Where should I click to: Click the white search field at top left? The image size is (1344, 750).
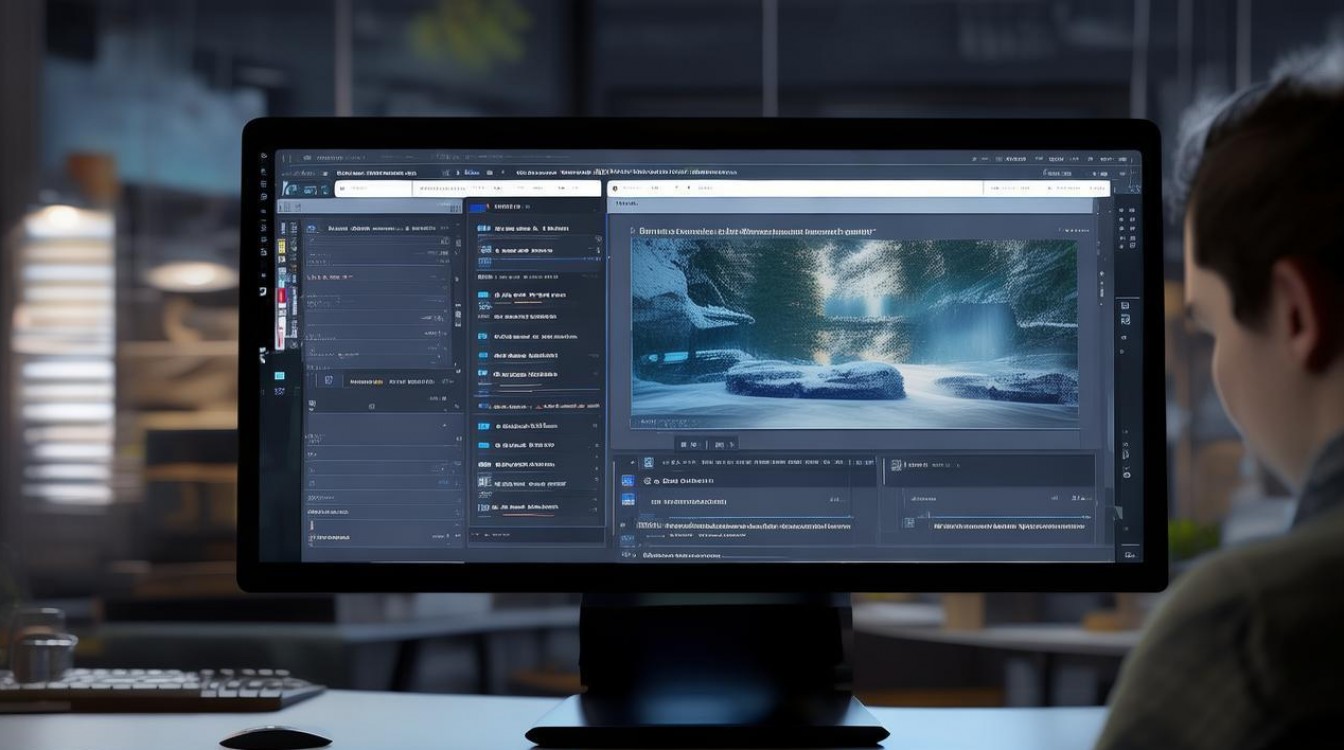372,188
